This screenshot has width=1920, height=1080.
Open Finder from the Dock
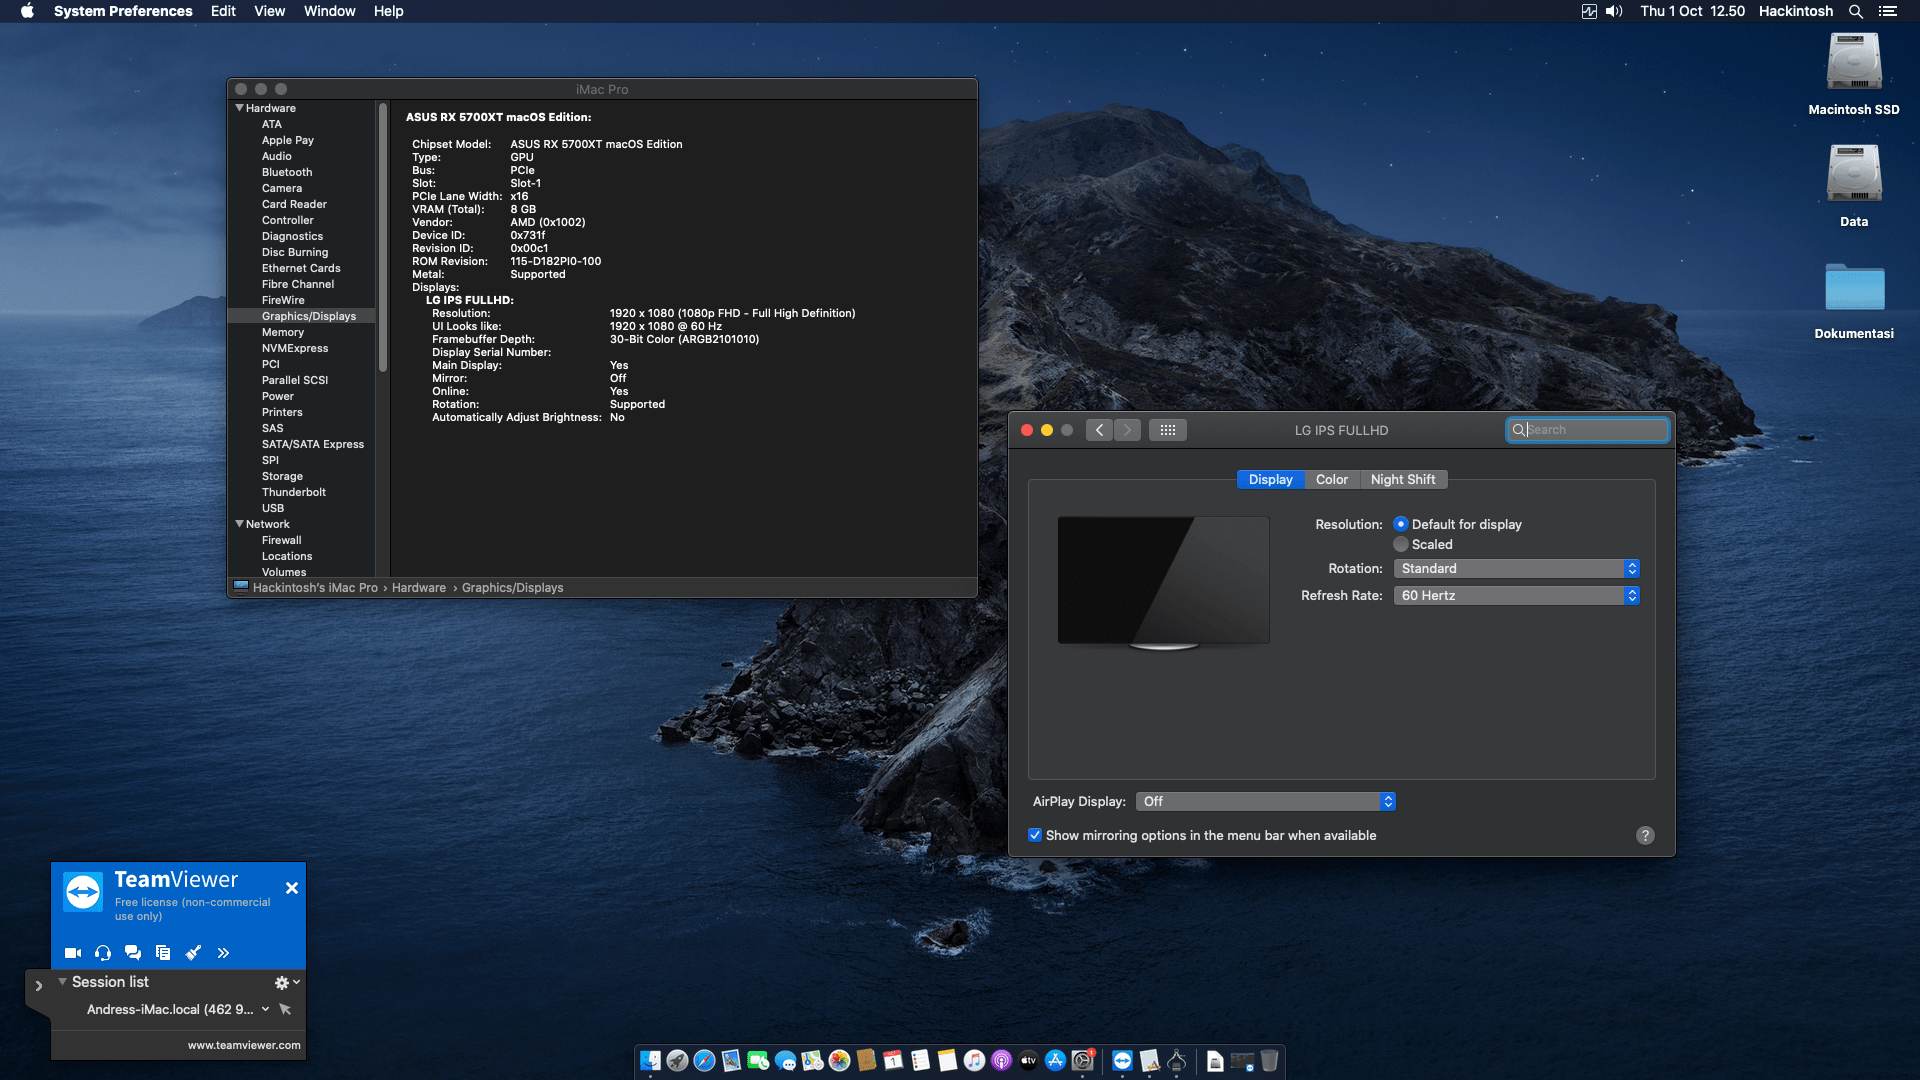[x=650, y=1061]
